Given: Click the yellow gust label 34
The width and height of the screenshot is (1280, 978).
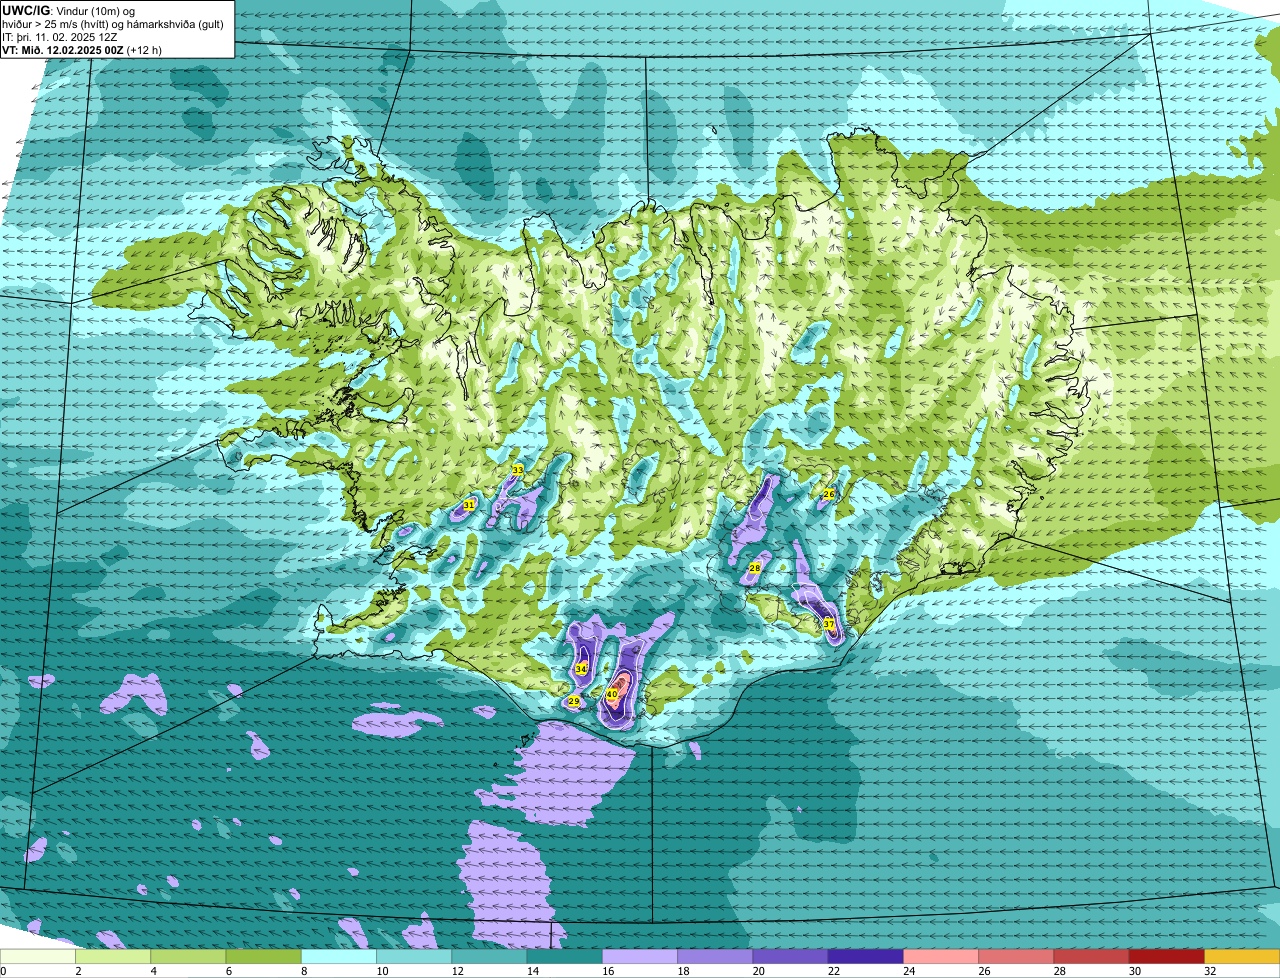Looking at the screenshot, I should click(x=581, y=669).
